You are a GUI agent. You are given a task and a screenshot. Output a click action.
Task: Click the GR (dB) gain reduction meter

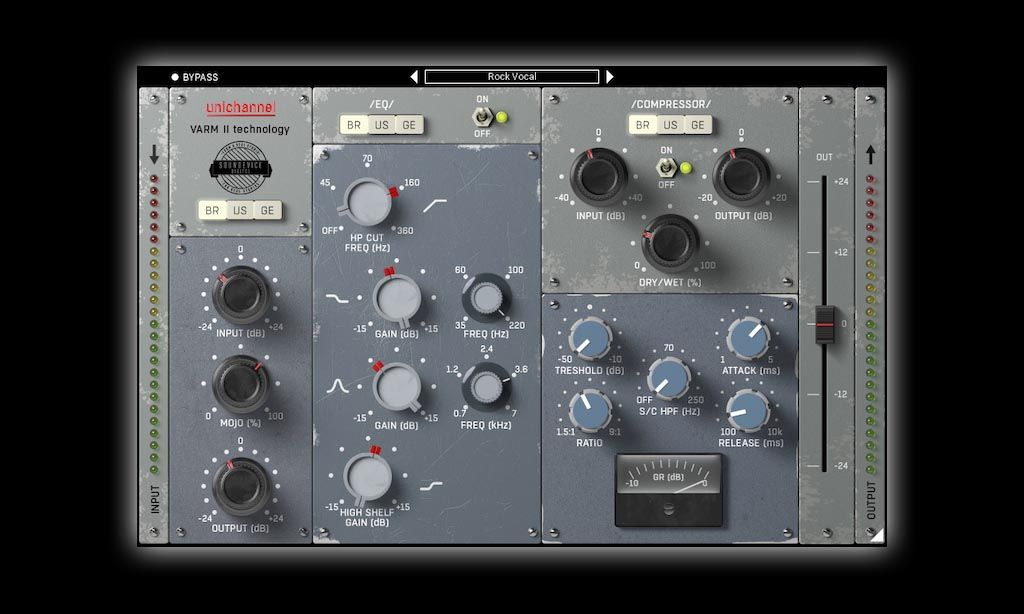pos(669,490)
